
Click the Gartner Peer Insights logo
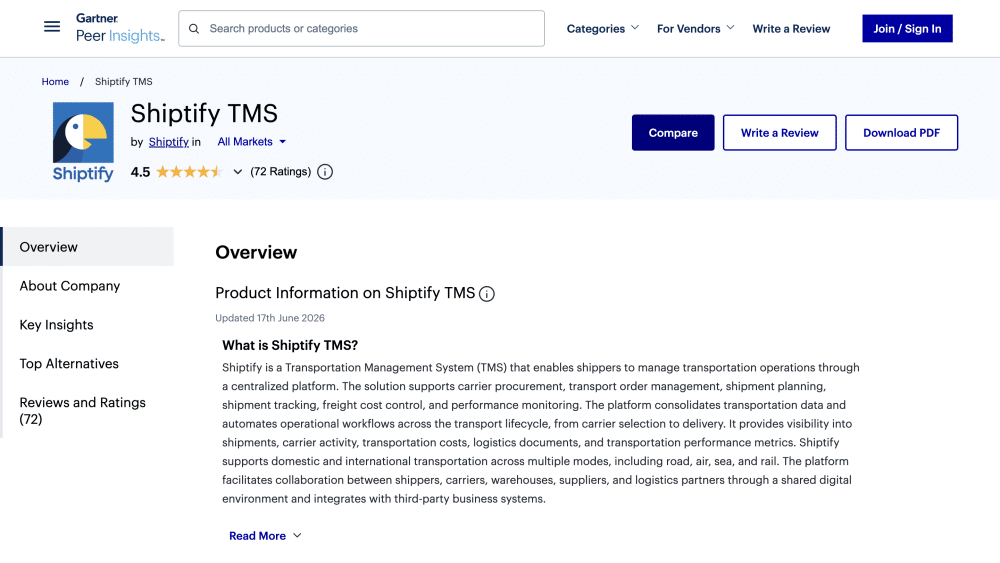[x=120, y=28]
